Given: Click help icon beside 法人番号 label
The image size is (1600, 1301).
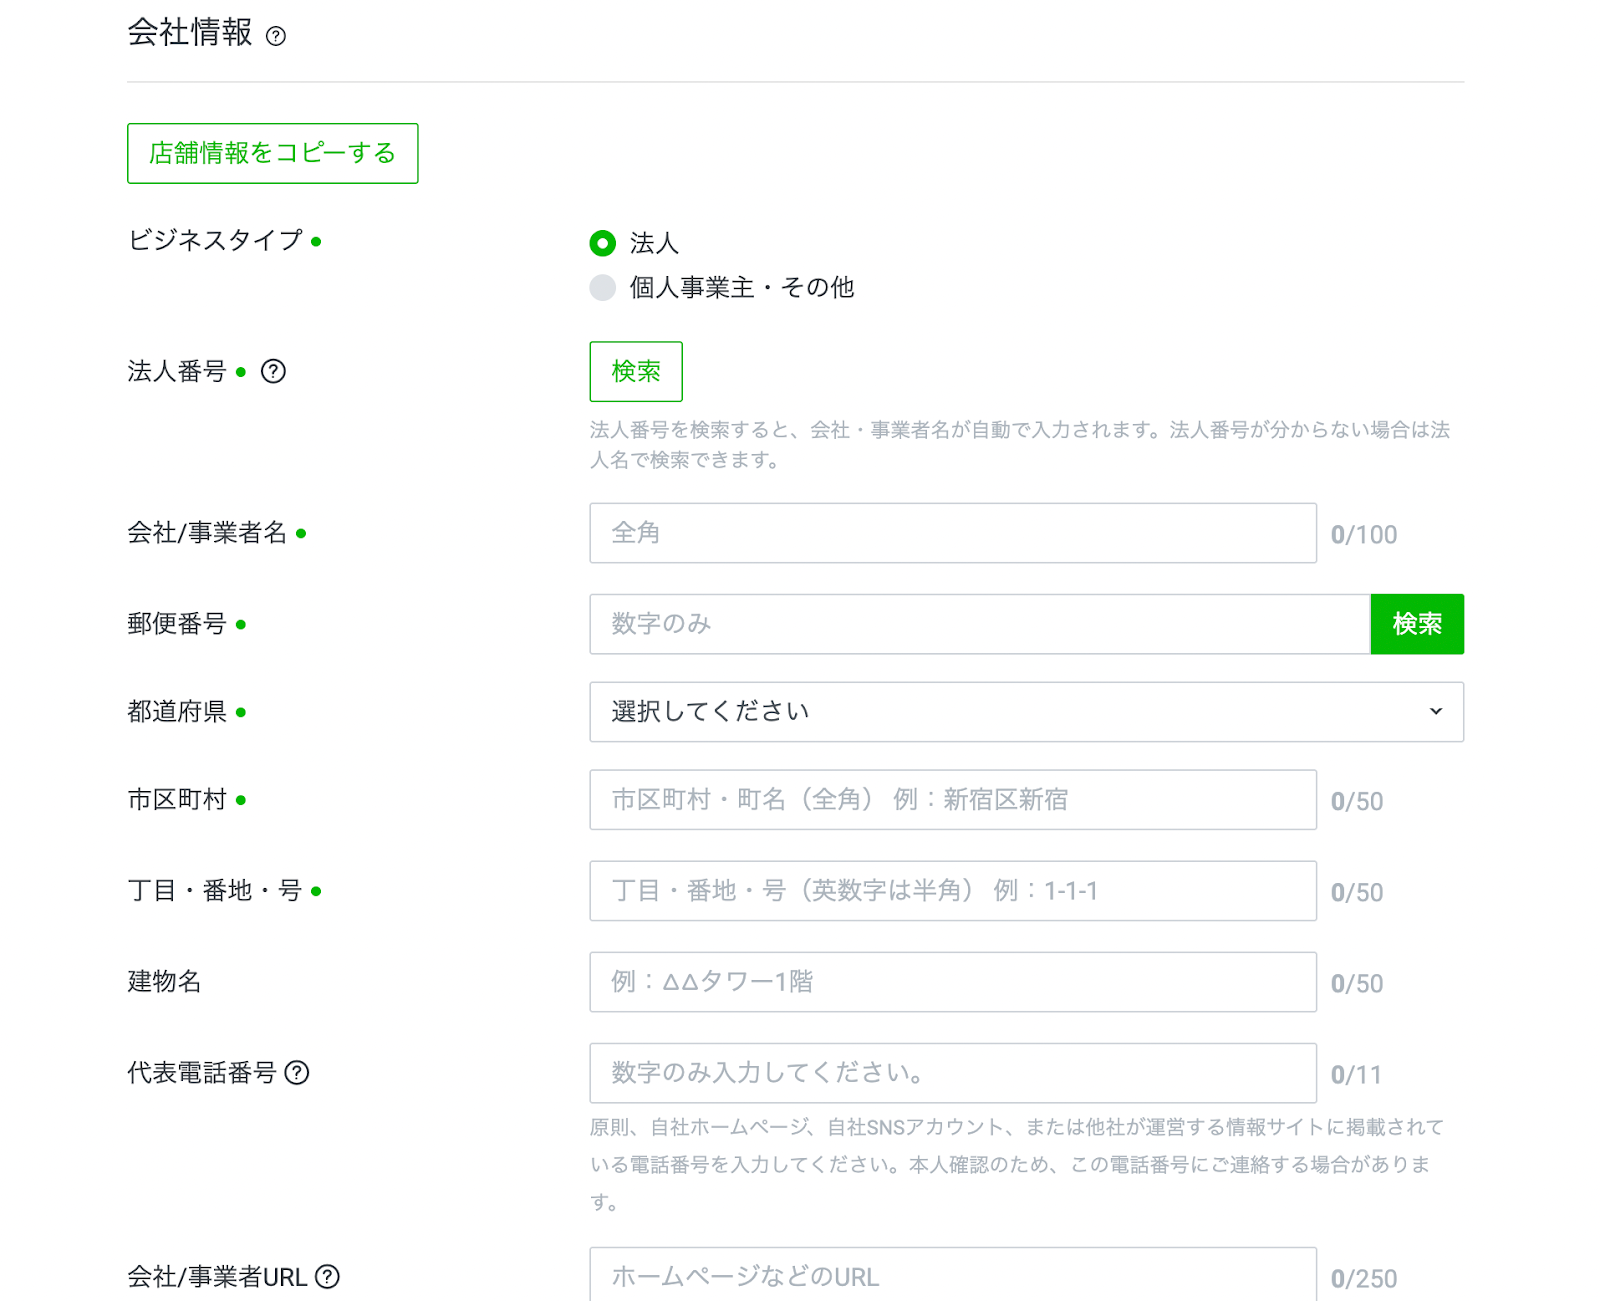Looking at the screenshot, I should (273, 372).
